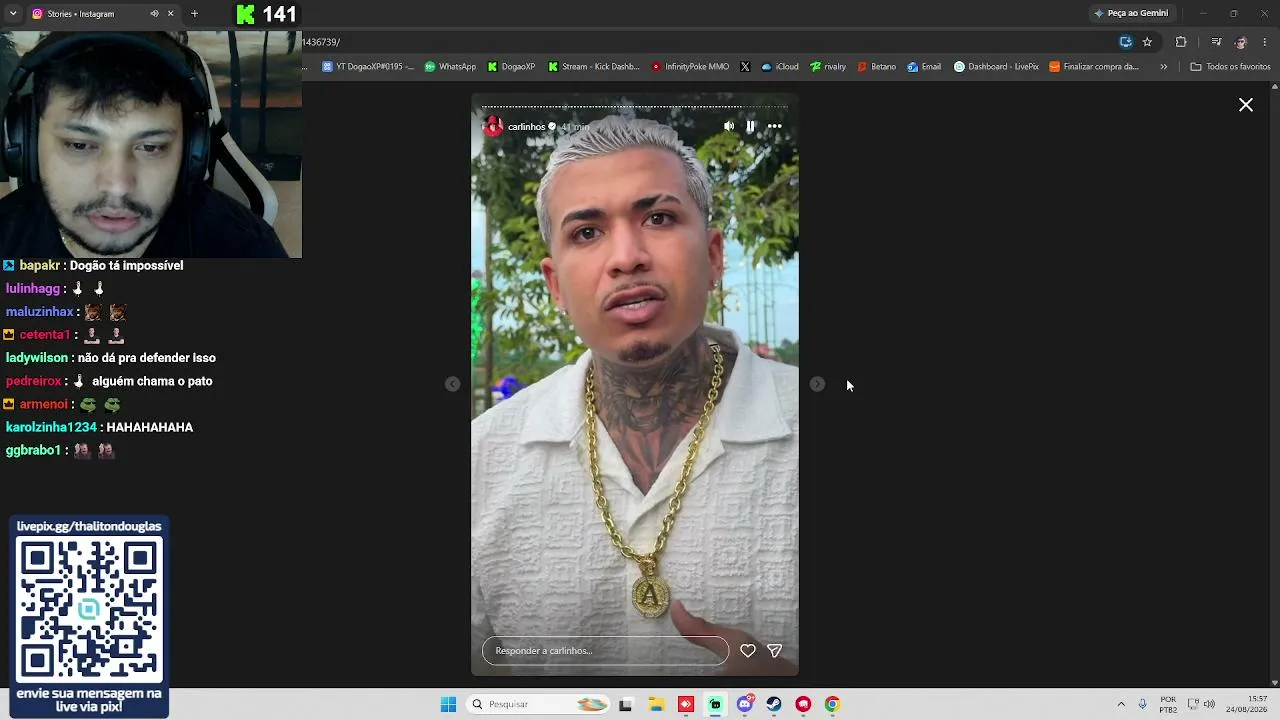
Task: Click the taskbar Pesquisar search box
Action: pos(539,704)
